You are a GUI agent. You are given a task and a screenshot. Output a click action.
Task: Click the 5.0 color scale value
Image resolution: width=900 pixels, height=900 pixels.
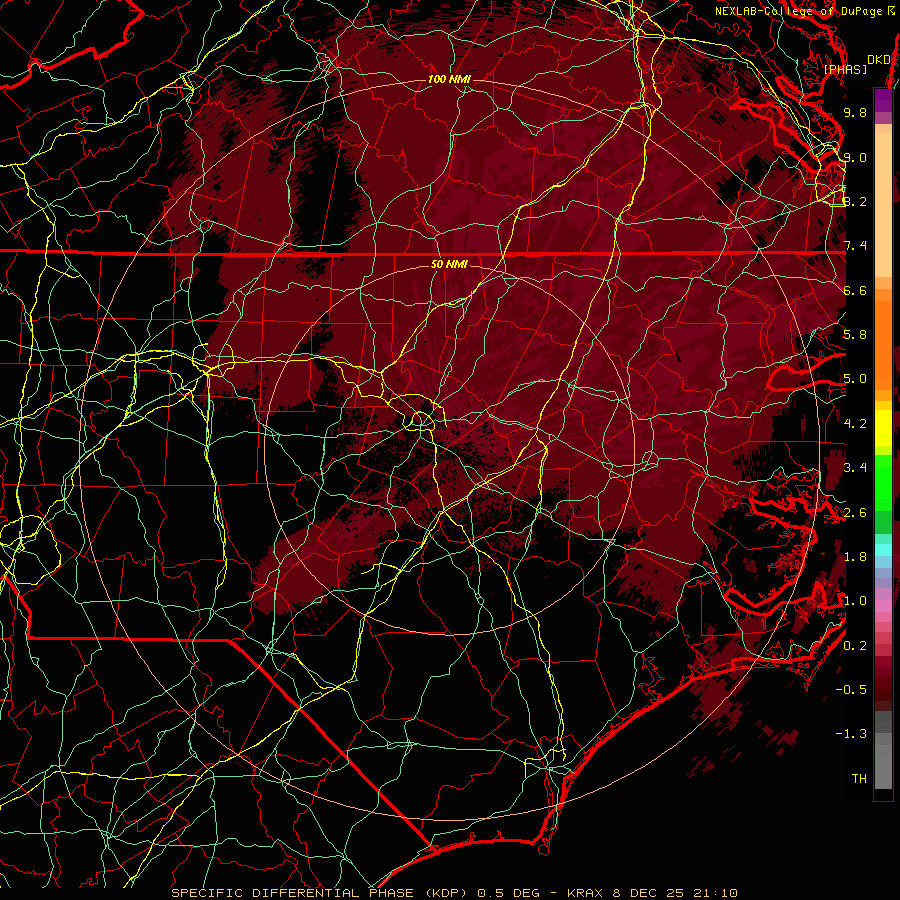pos(855,379)
